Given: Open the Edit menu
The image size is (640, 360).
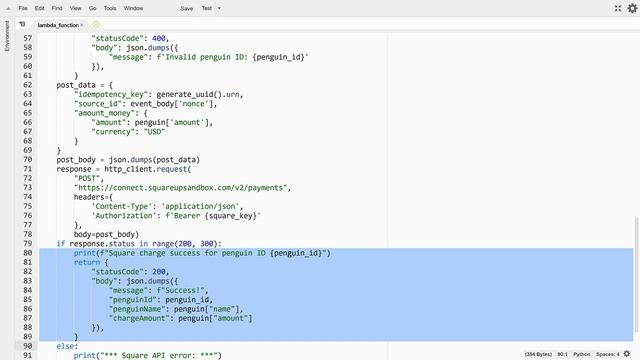Looking at the screenshot, I should coord(40,8).
